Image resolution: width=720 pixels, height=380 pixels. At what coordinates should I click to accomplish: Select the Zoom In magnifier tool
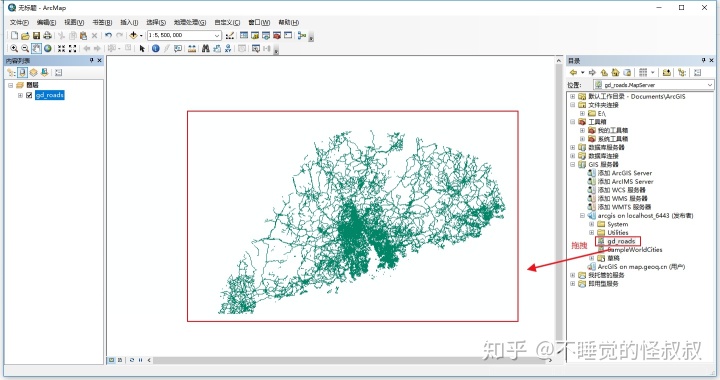click(x=14, y=48)
